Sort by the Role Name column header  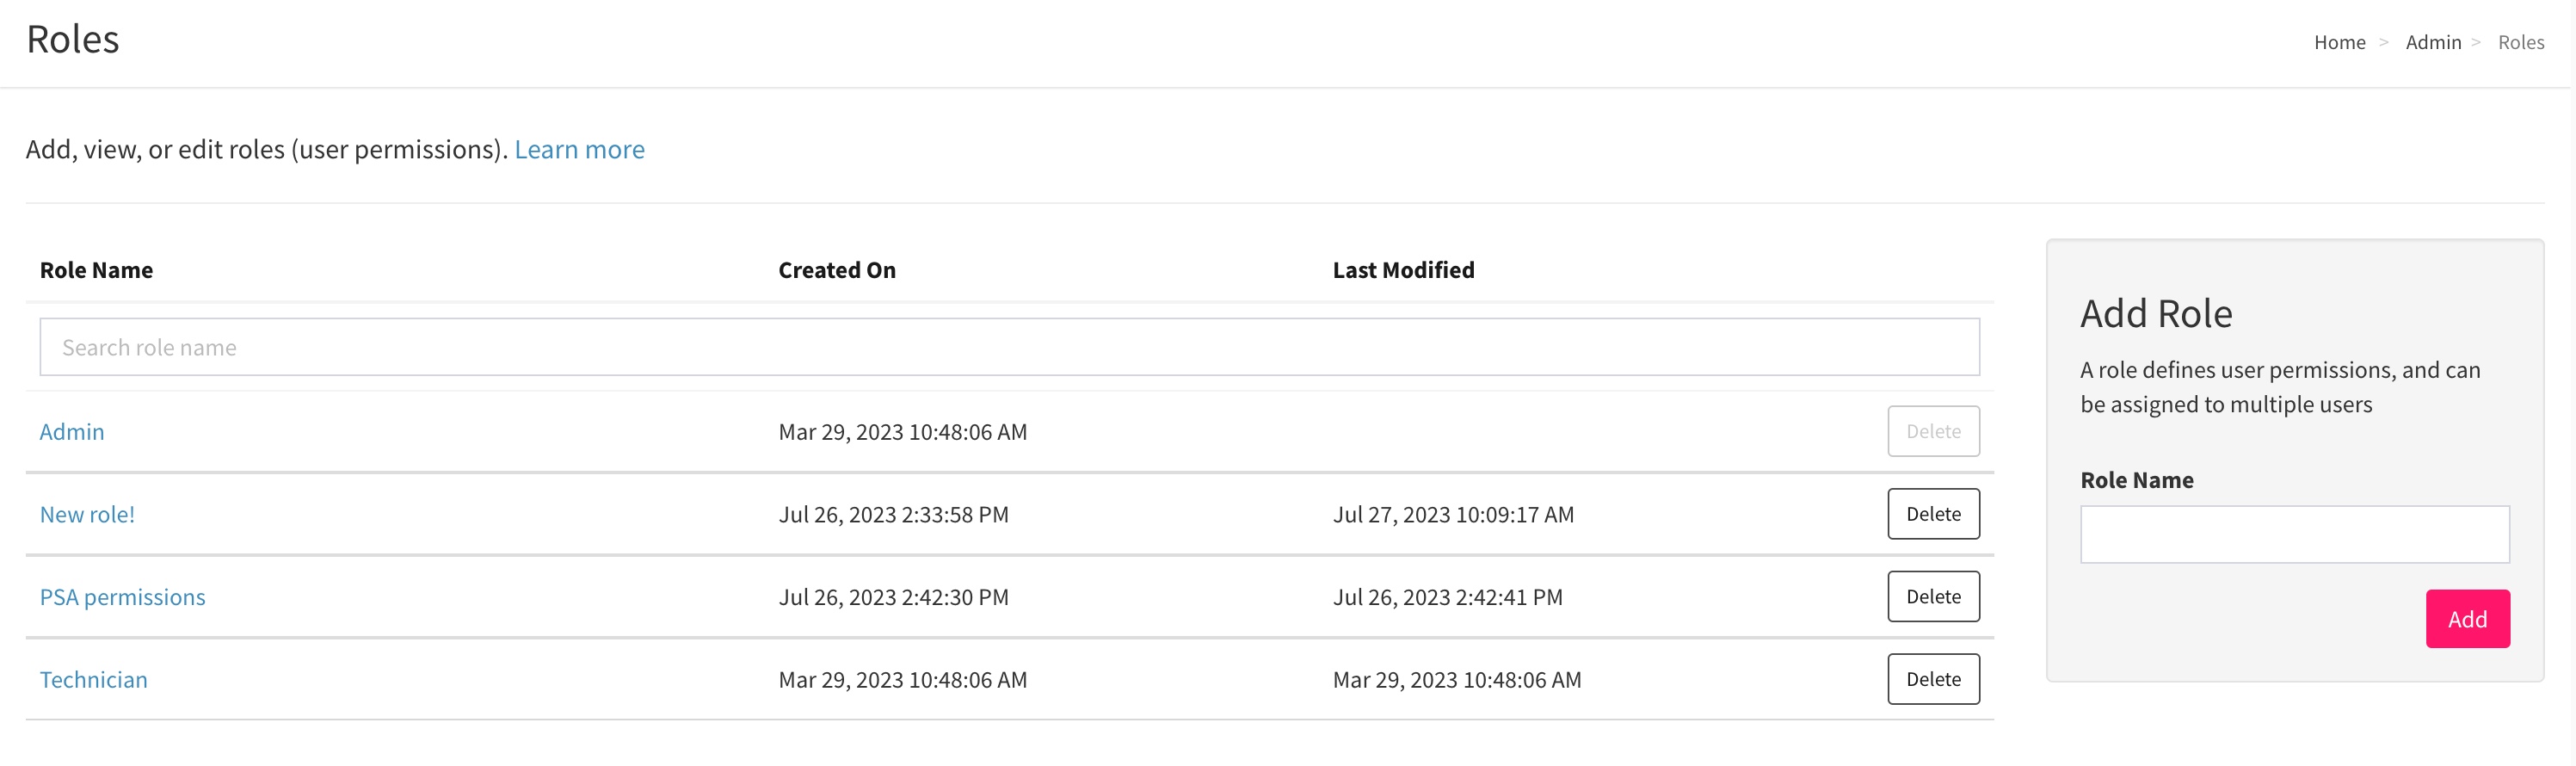(x=96, y=270)
